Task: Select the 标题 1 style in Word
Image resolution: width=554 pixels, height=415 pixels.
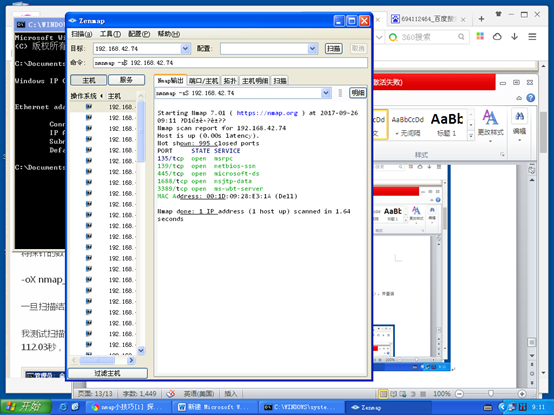Action: [x=447, y=125]
